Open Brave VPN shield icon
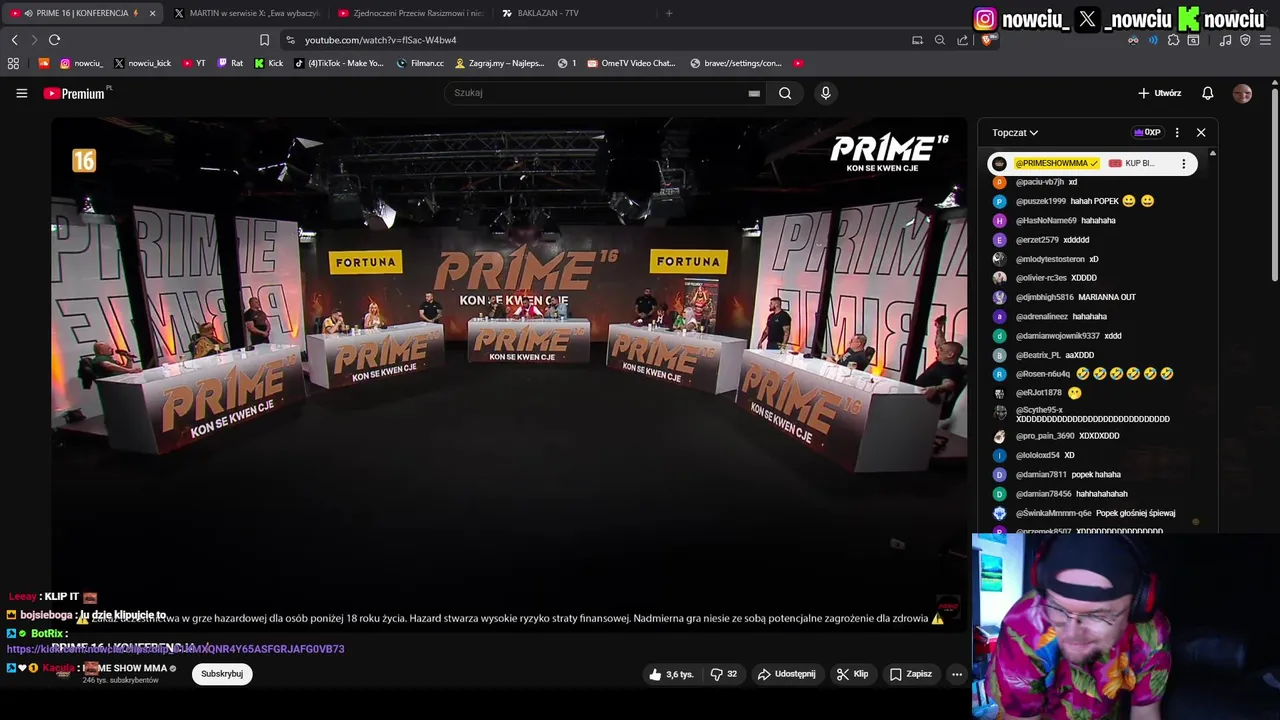 pos(1245,40)
